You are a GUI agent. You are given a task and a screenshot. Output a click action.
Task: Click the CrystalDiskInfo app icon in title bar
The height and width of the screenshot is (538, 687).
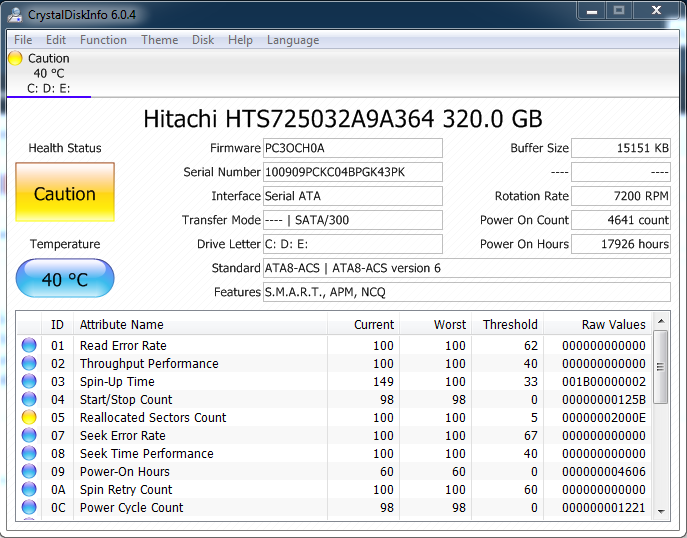pos(17,13)
